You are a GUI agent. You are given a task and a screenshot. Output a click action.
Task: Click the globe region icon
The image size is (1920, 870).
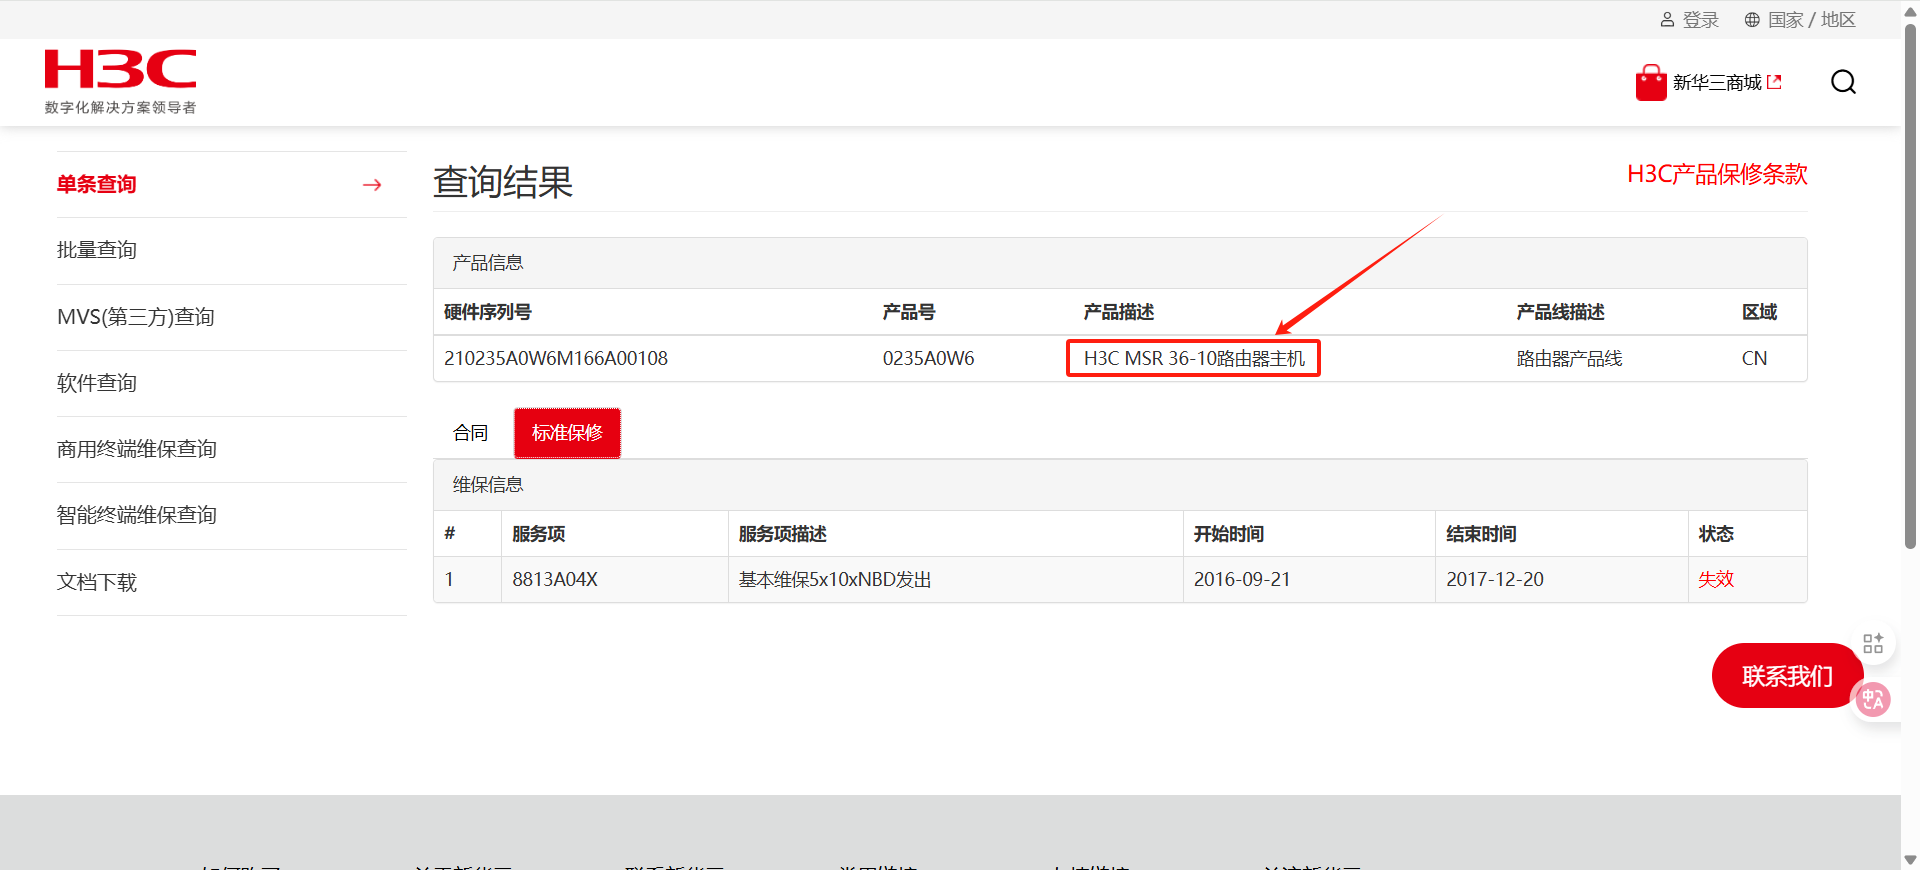pos(1752,20)
